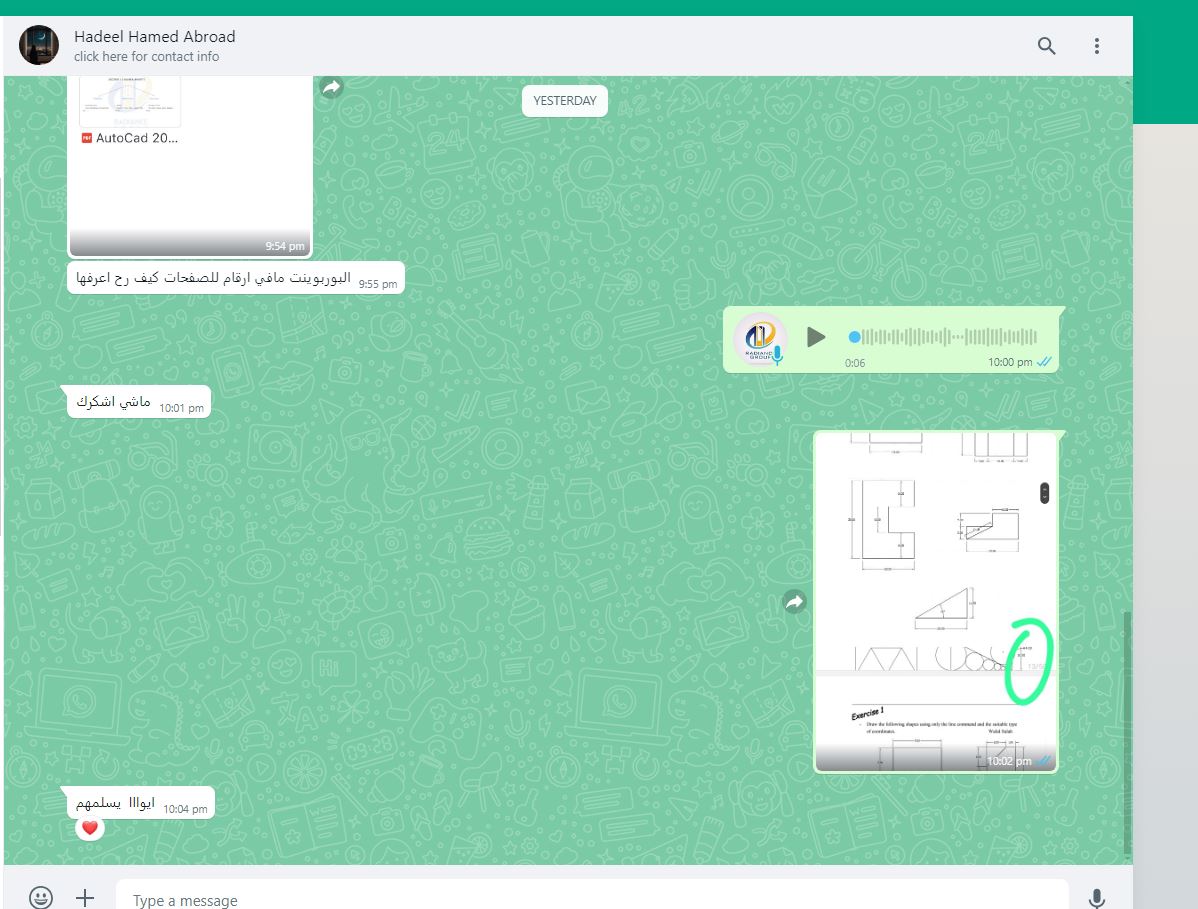Forward the exercise drawing image
Image resolution: width=1198 pixels, height=909 pixels.
795,602
